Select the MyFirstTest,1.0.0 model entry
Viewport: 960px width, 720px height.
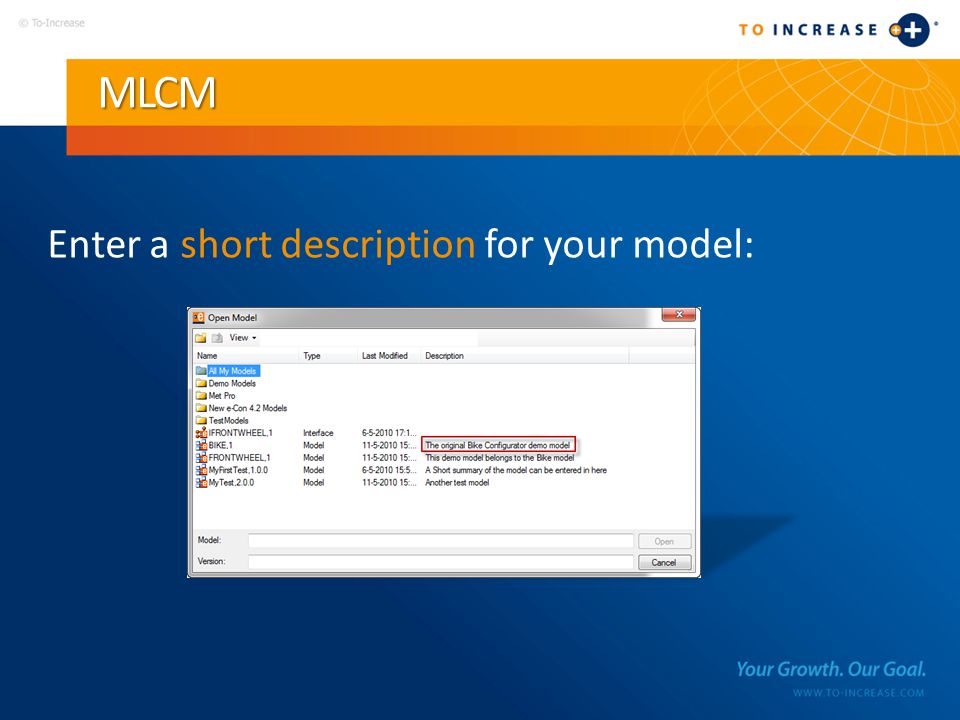point(238,470)
